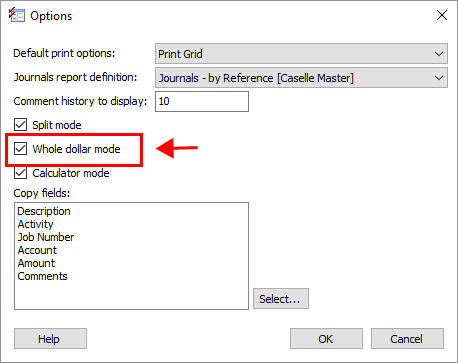The height and width of the screenshot is (363, 458).
Task: Disable the Calculator mode checkbox
Action: [x=20, y=173]
